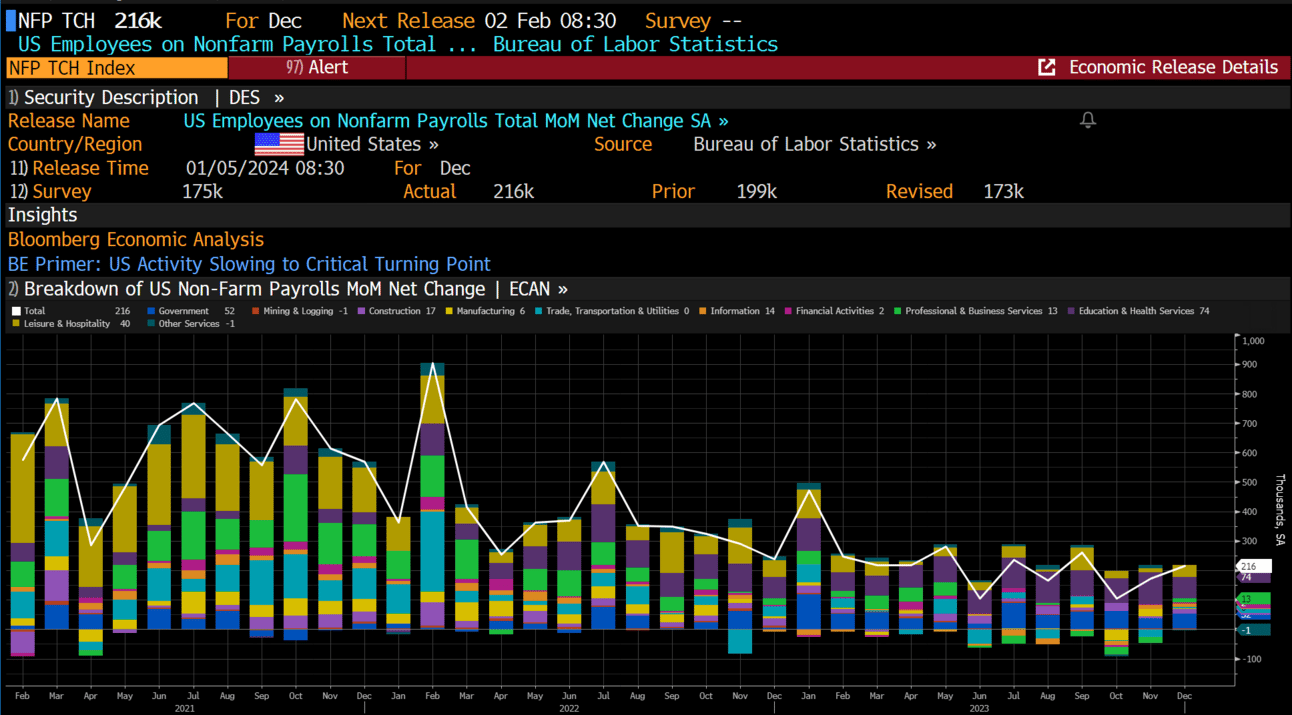Screen dimensions: 1292x715
Task: Open Economic Release Details popout icon
Action: pos(1047,67)
